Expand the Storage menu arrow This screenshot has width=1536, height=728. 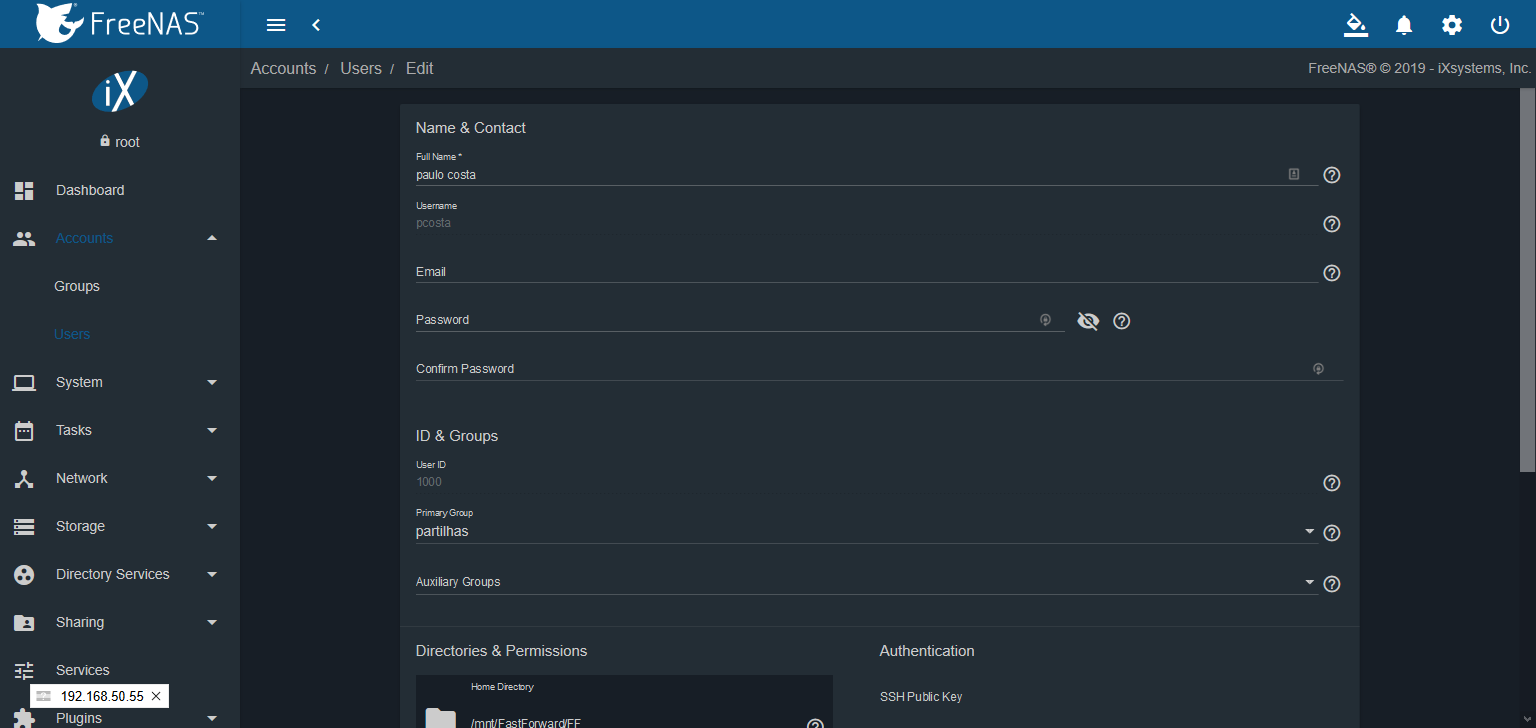click(212, 526)
